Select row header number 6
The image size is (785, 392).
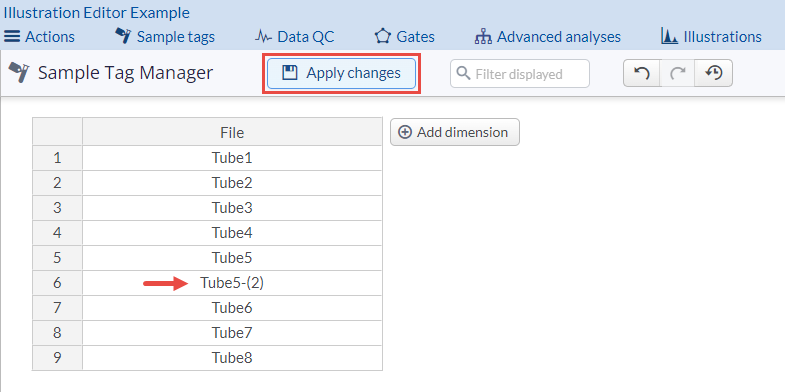tap(58, 283)
